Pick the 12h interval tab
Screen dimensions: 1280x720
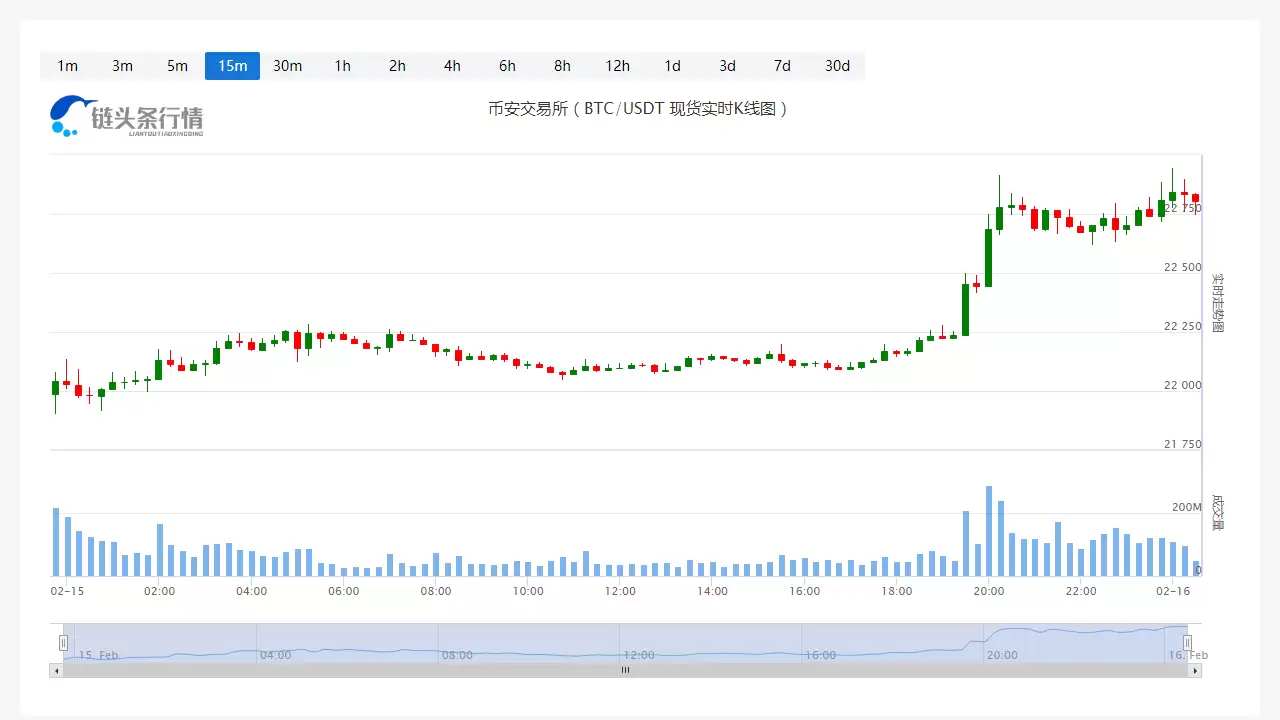[617, 66]
